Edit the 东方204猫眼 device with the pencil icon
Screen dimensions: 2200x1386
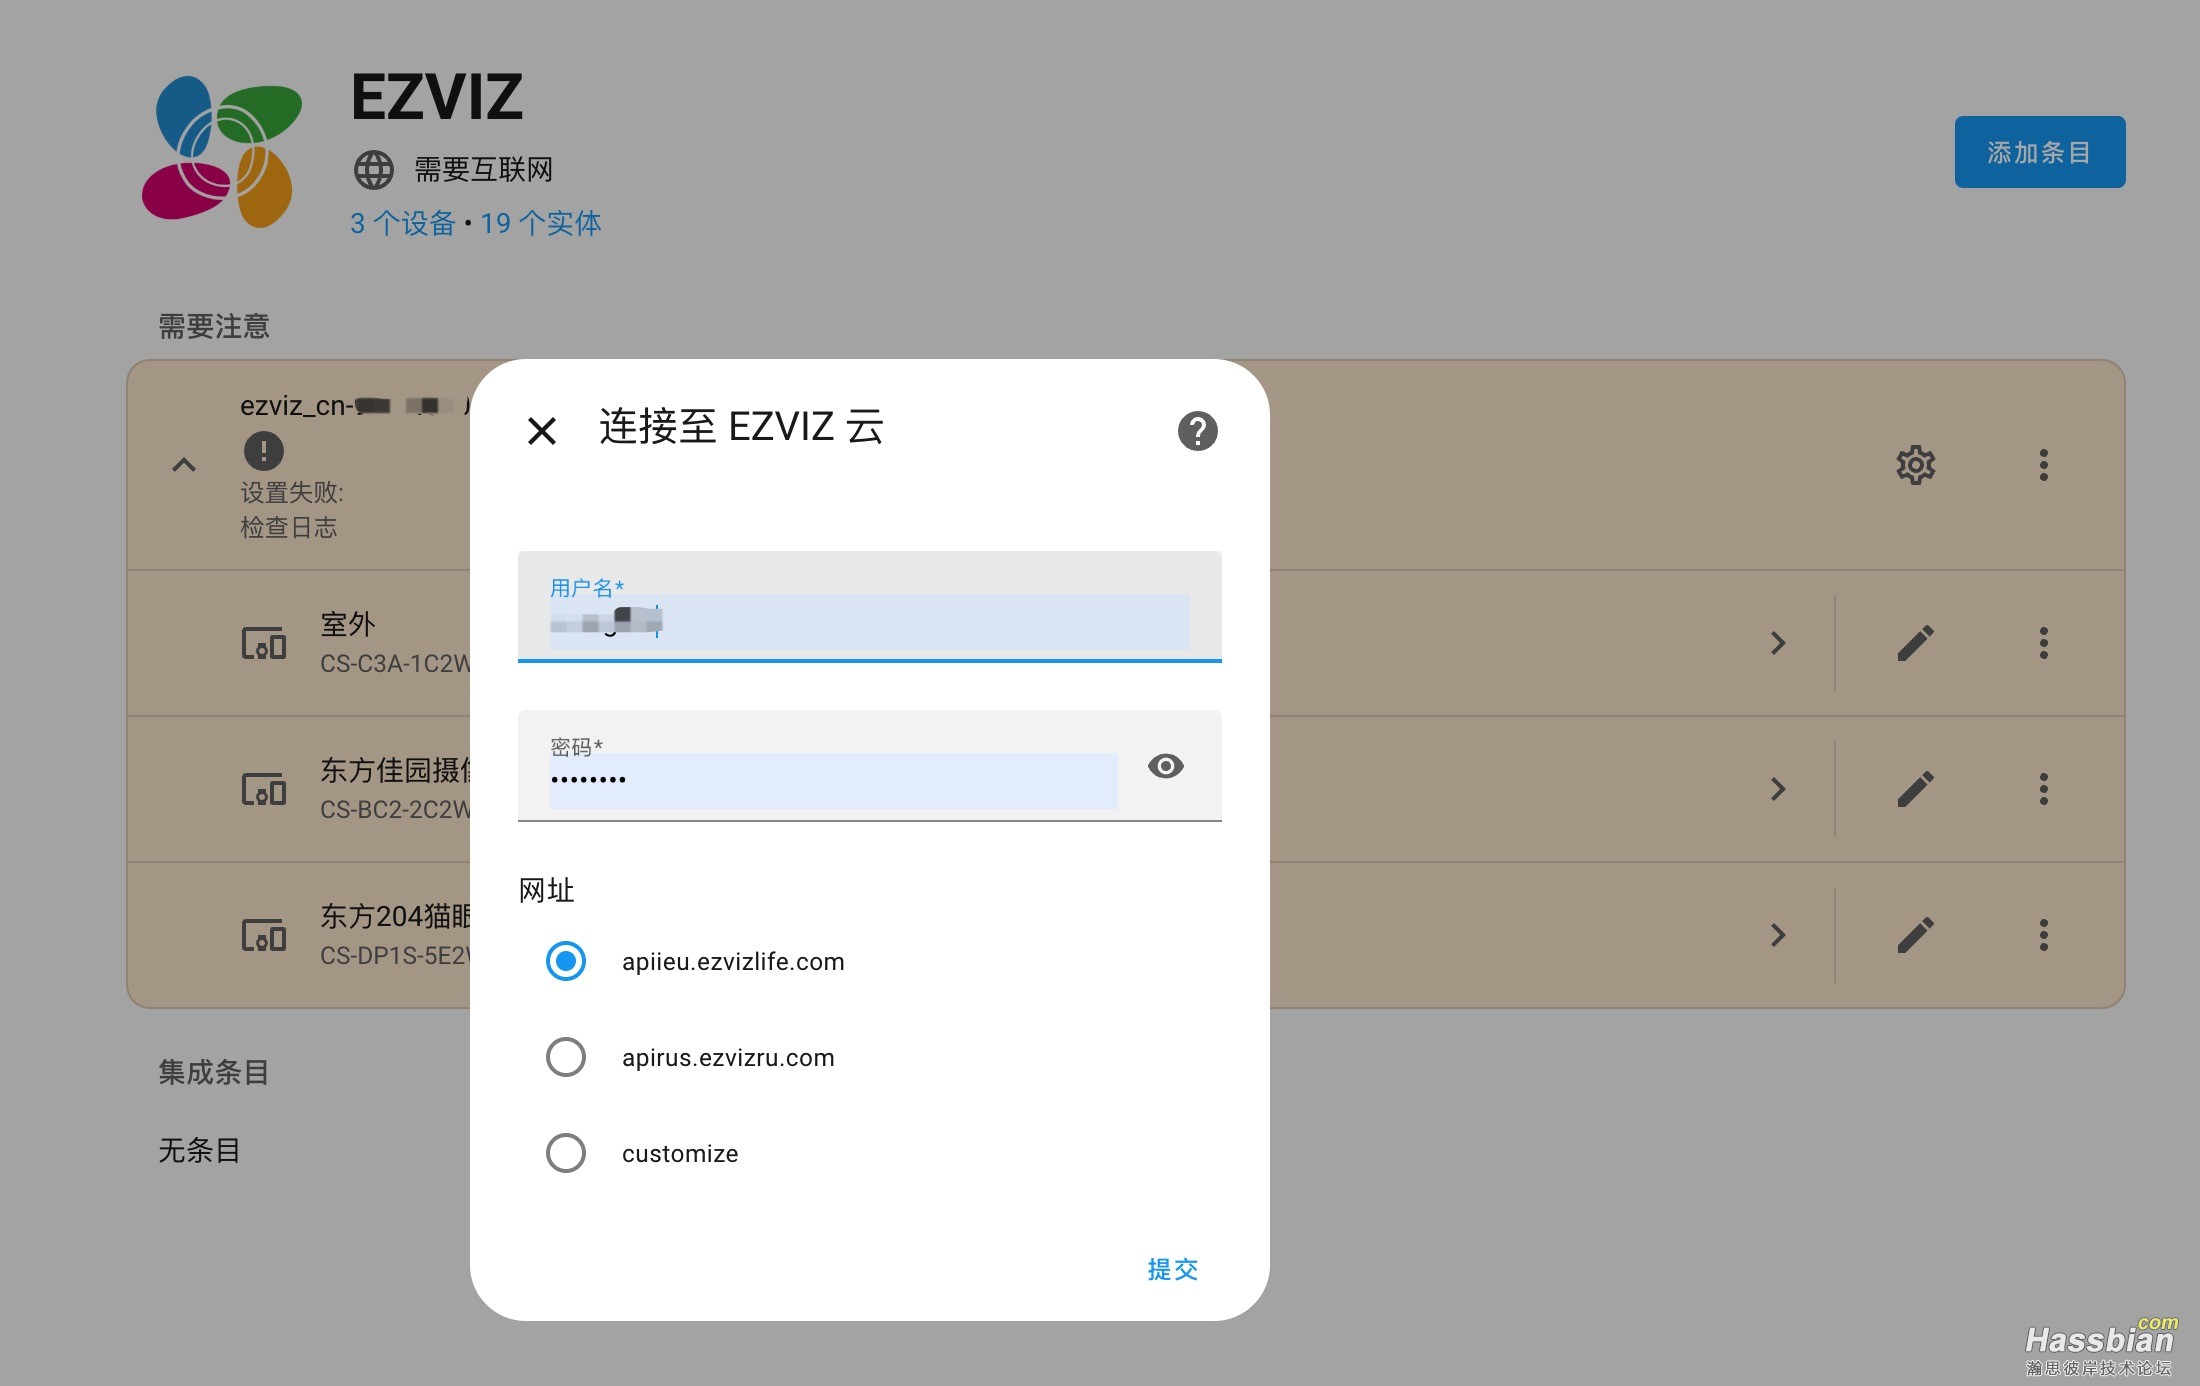tap(1915, 935)
